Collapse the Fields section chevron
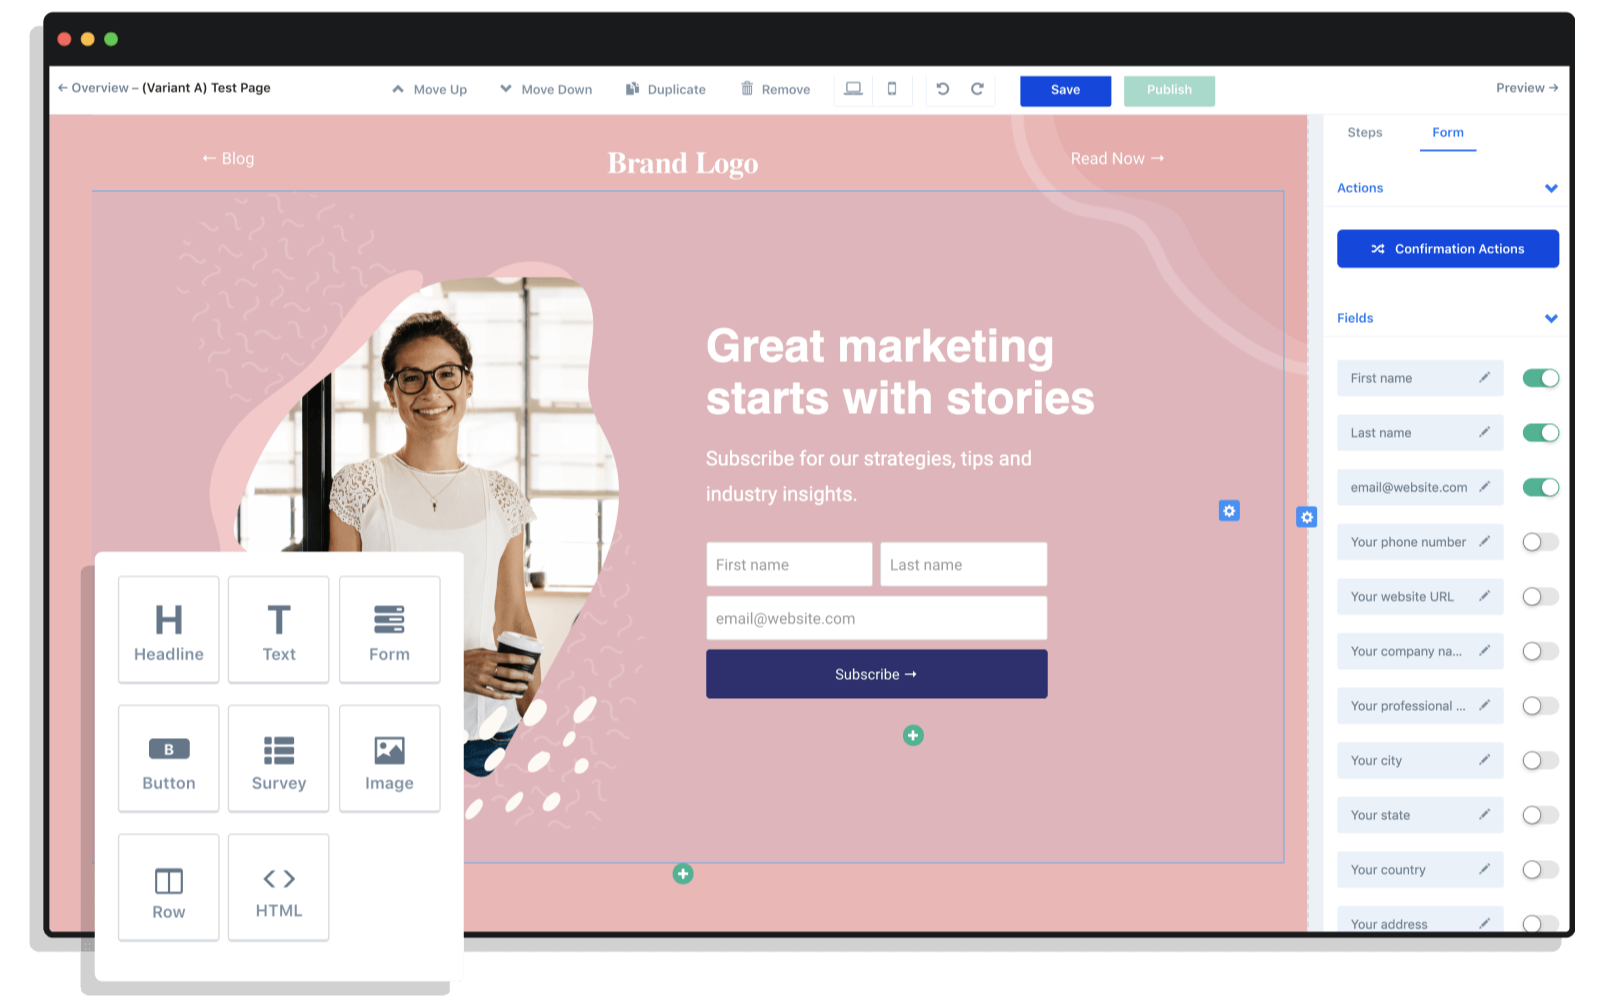 (1551, 318)
